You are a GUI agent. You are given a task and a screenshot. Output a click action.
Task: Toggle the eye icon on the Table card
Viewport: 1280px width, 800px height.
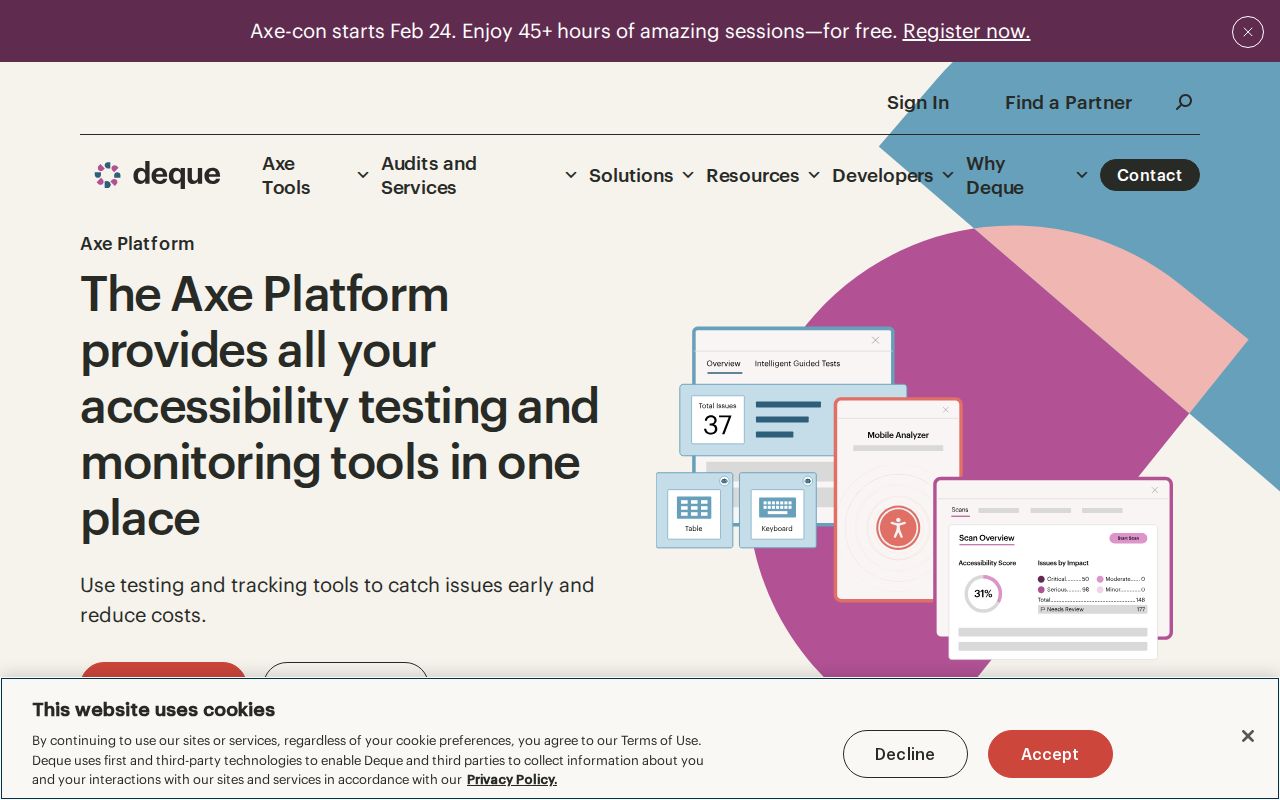point(724,481)
